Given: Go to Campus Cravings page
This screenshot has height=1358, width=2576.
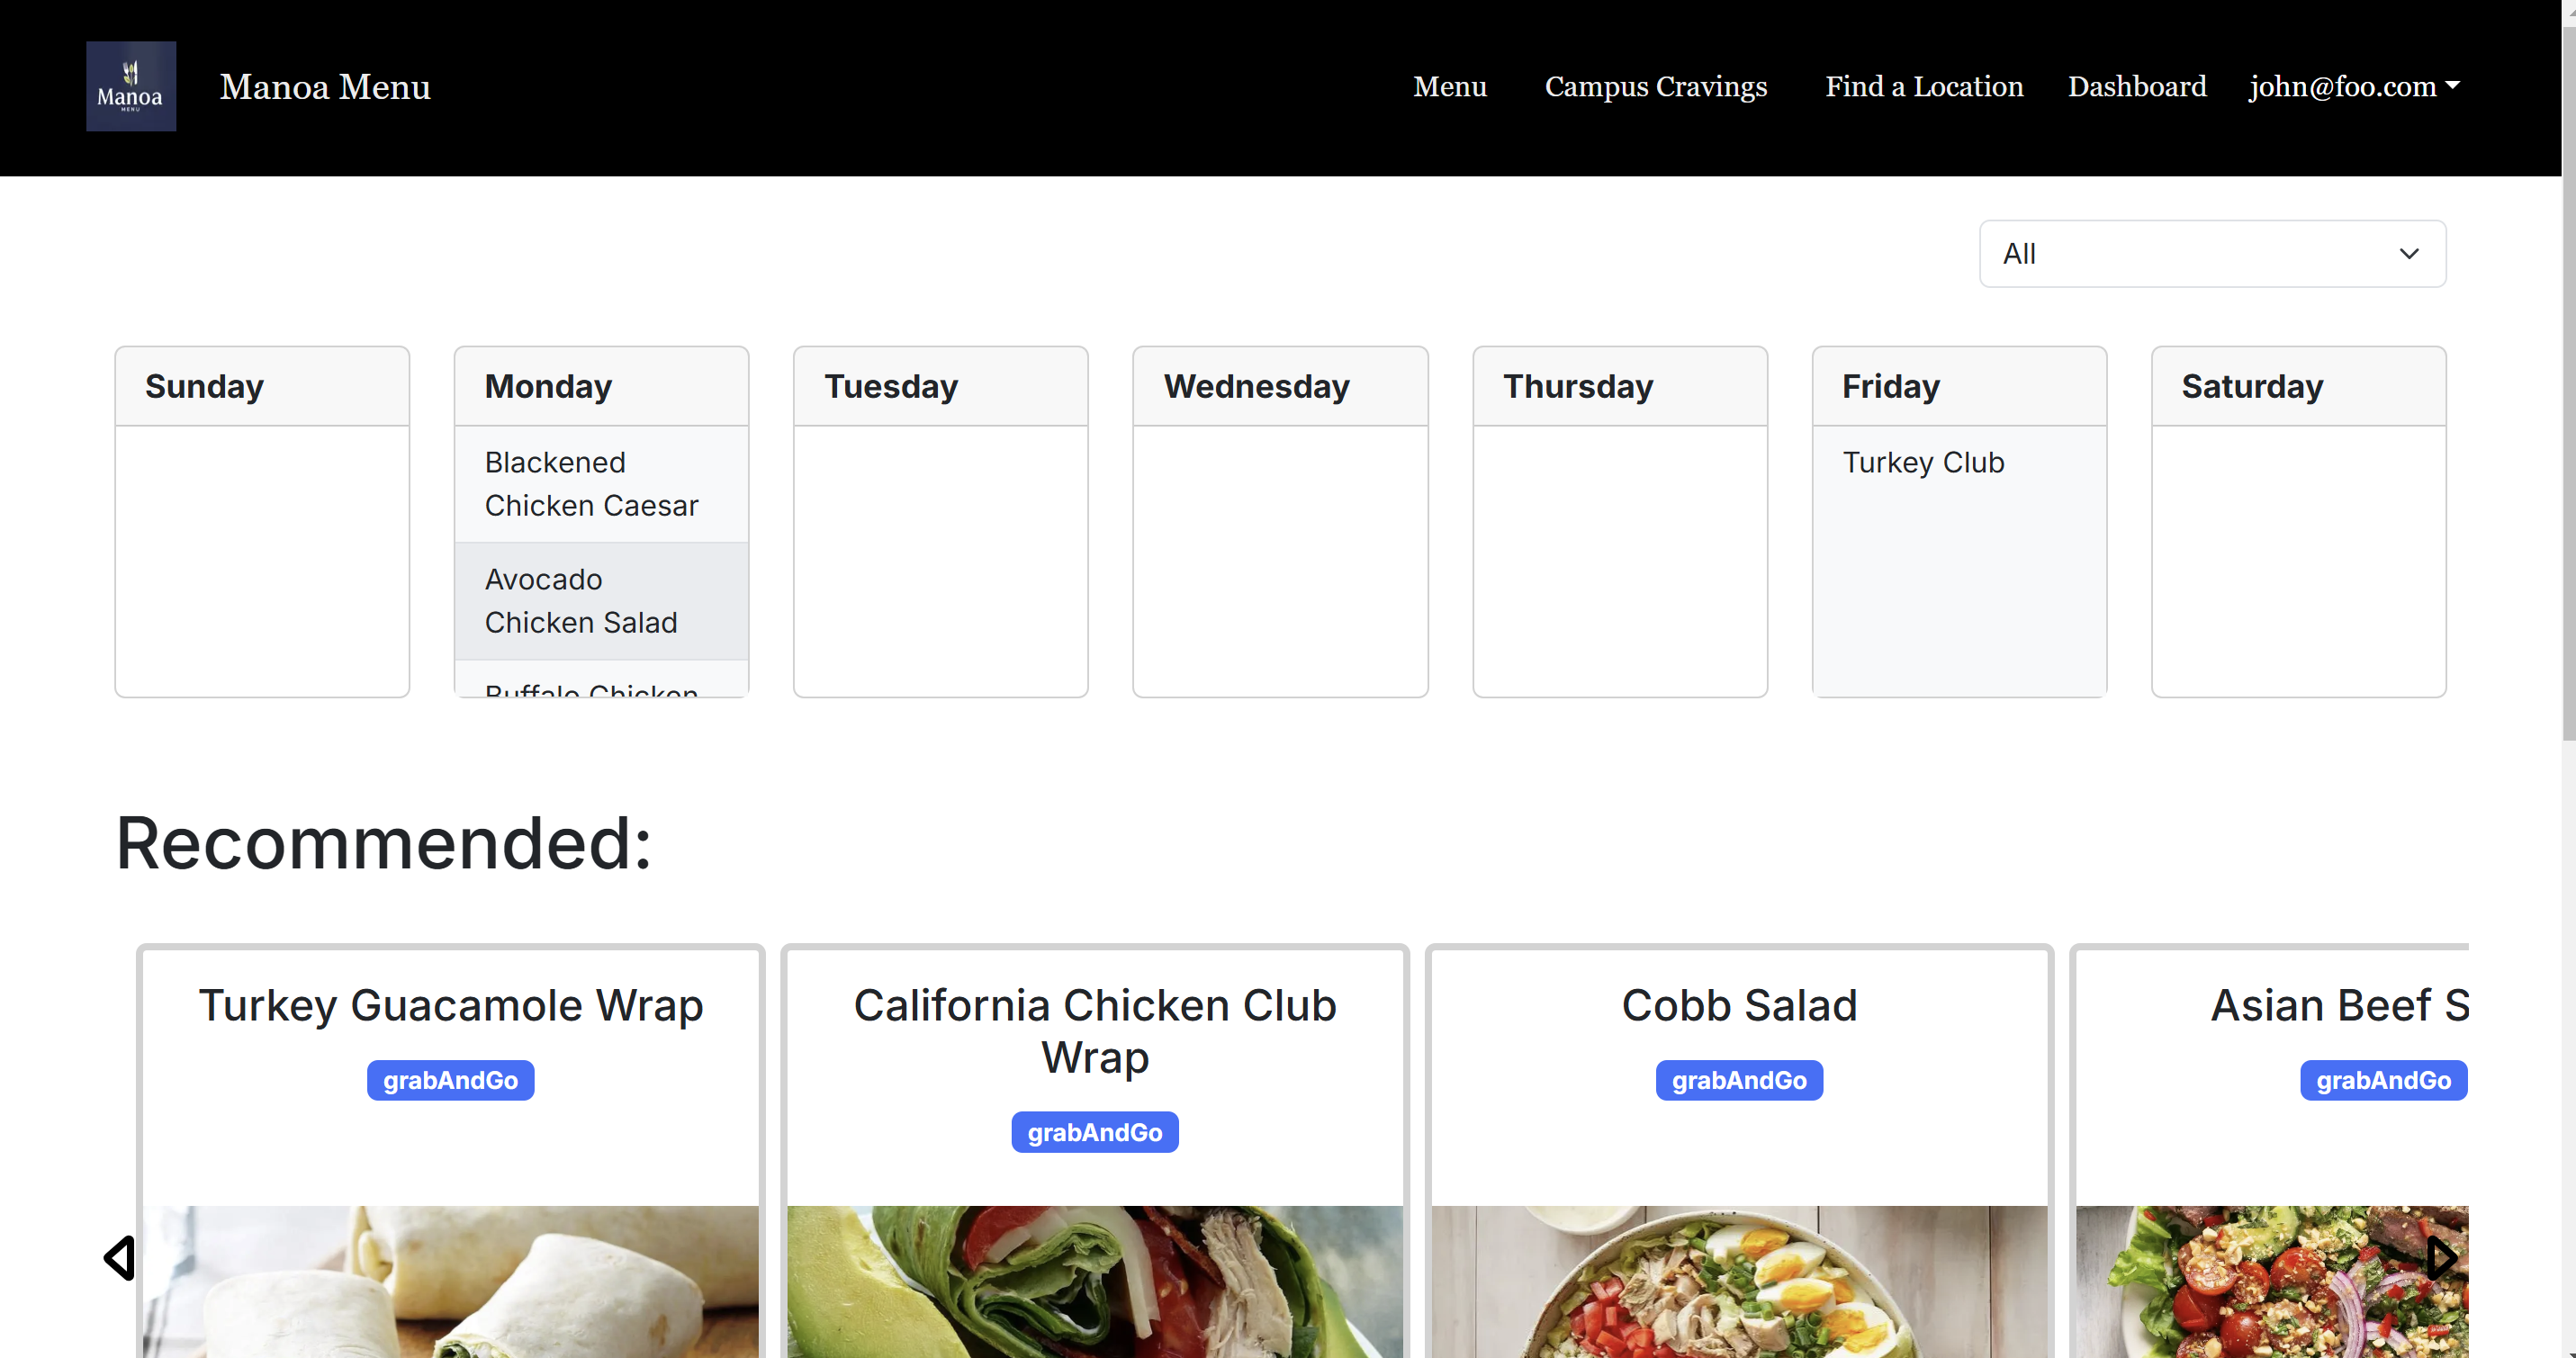Looking at the screenshot, I should 1655,87.
